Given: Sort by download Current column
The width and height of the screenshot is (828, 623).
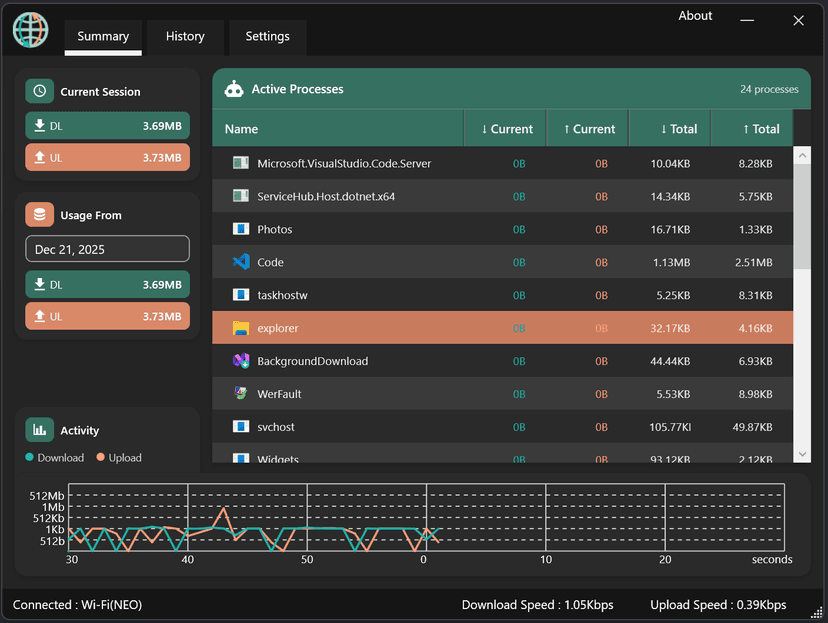Looking at the screenshot, I should [x=505, y=128].
